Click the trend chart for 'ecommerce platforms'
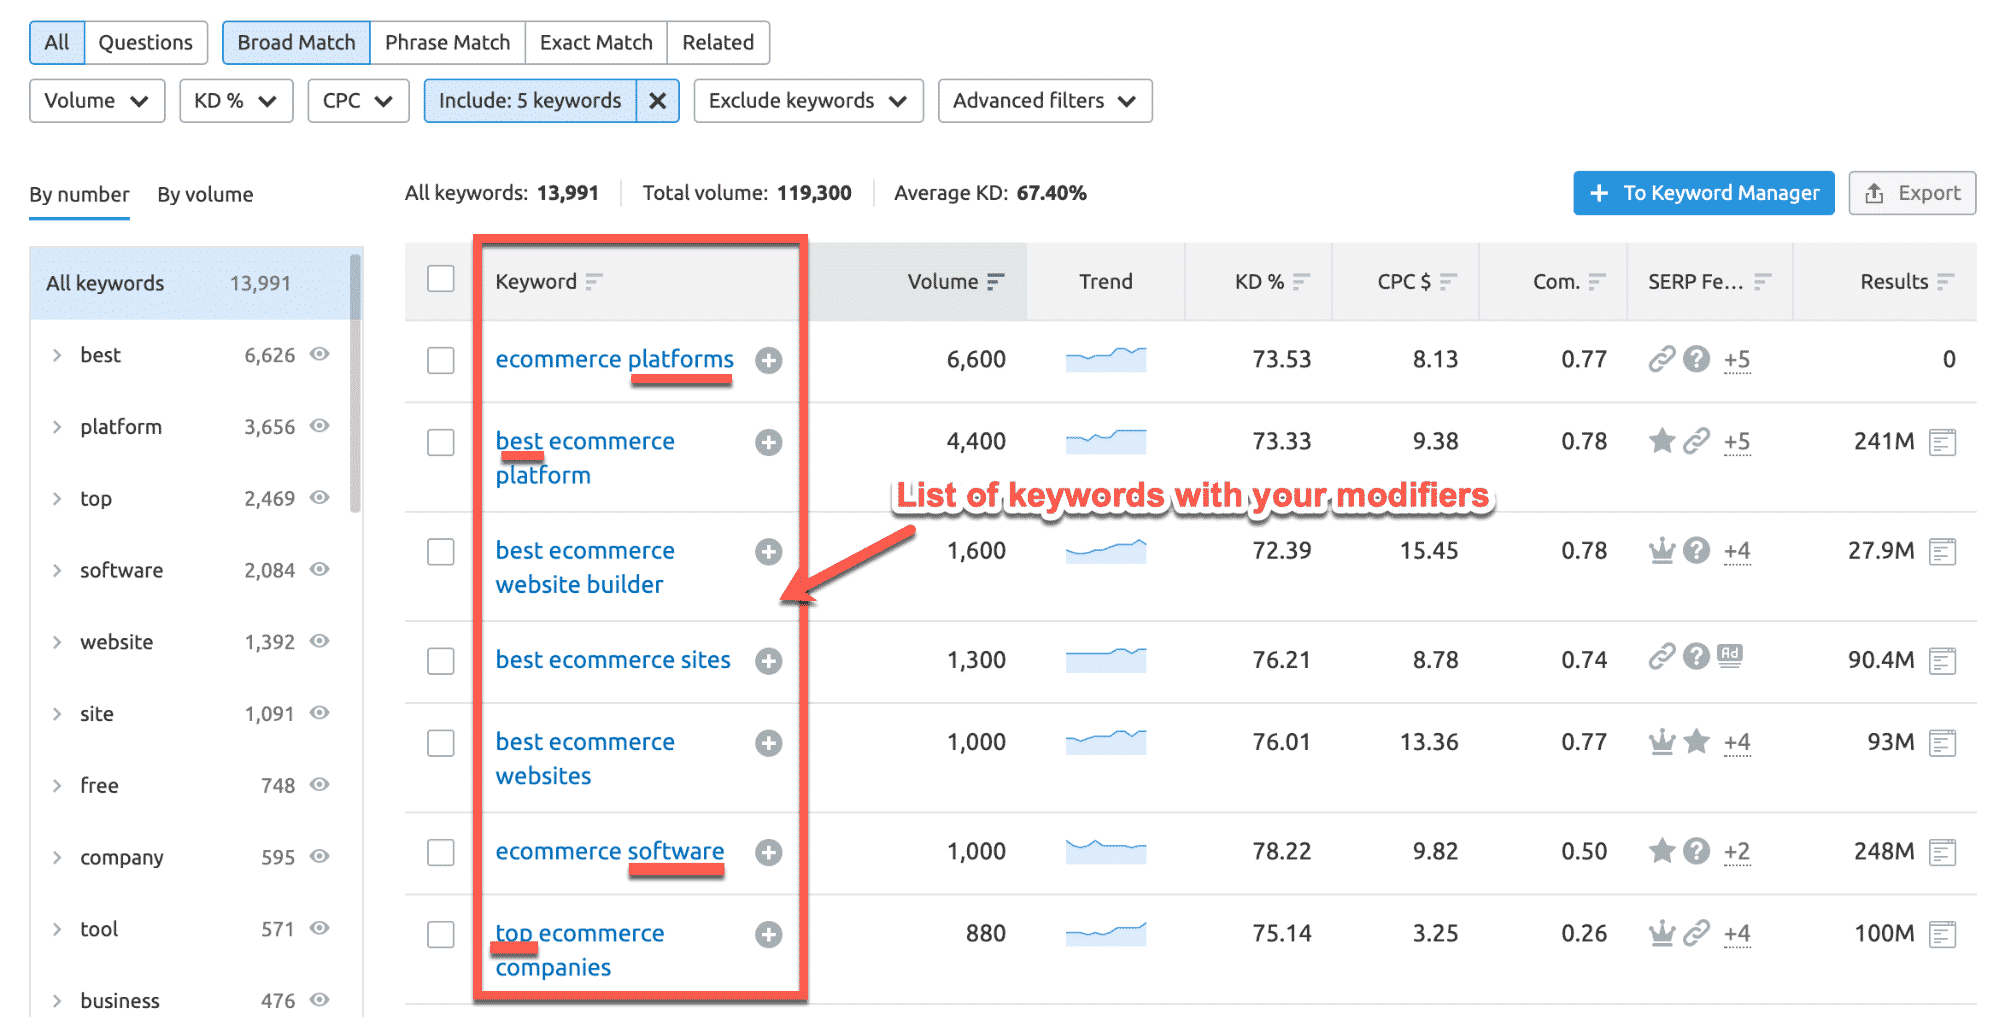The height and width of the screenshot is (1017, 1999). 1105,359
